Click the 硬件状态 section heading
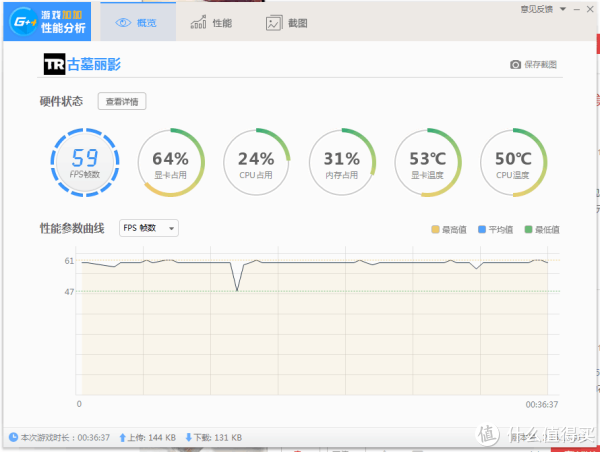Screen dimensions: 600x452 (61, 101)
